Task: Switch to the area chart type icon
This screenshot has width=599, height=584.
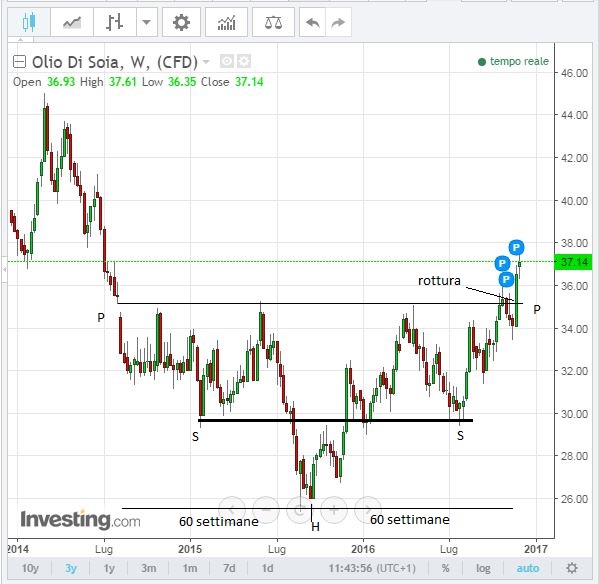Action: click(x=72, y=23)
